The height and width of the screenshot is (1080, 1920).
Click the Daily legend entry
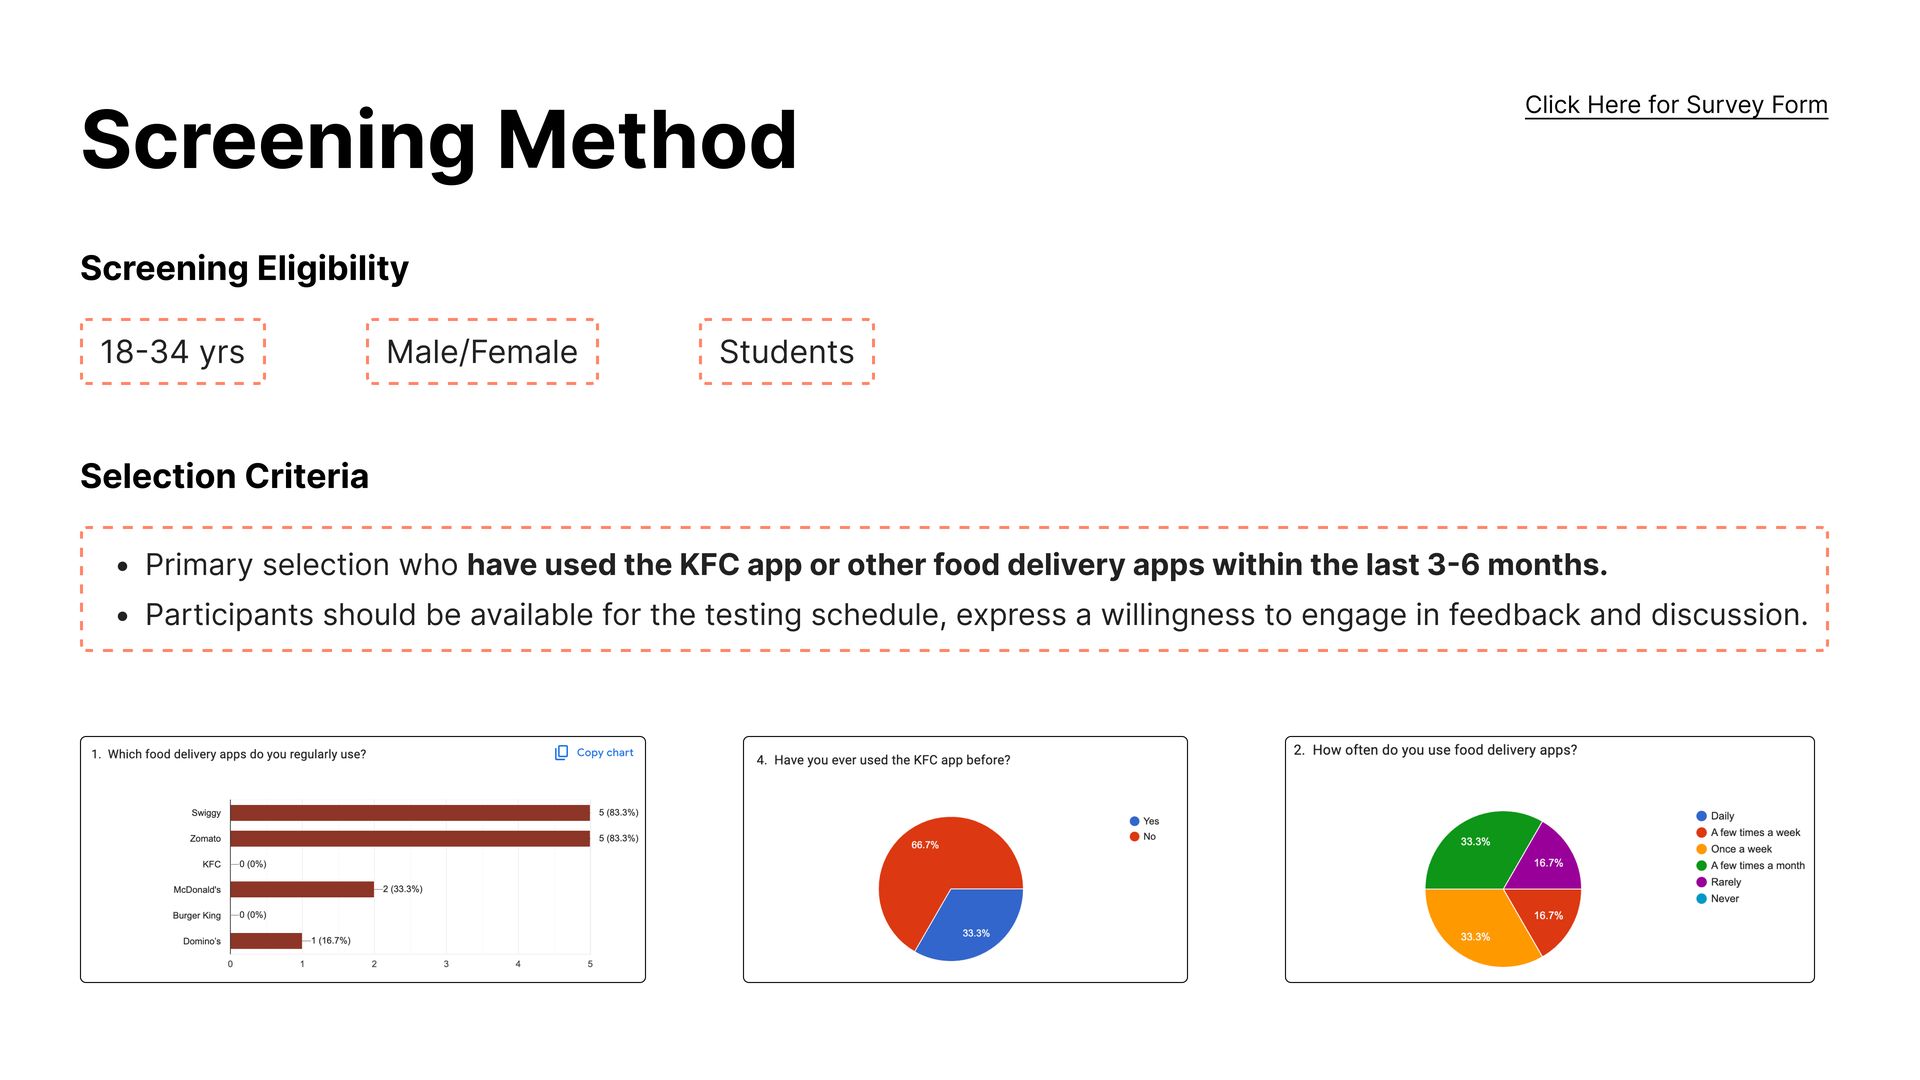pos(1715,816)
